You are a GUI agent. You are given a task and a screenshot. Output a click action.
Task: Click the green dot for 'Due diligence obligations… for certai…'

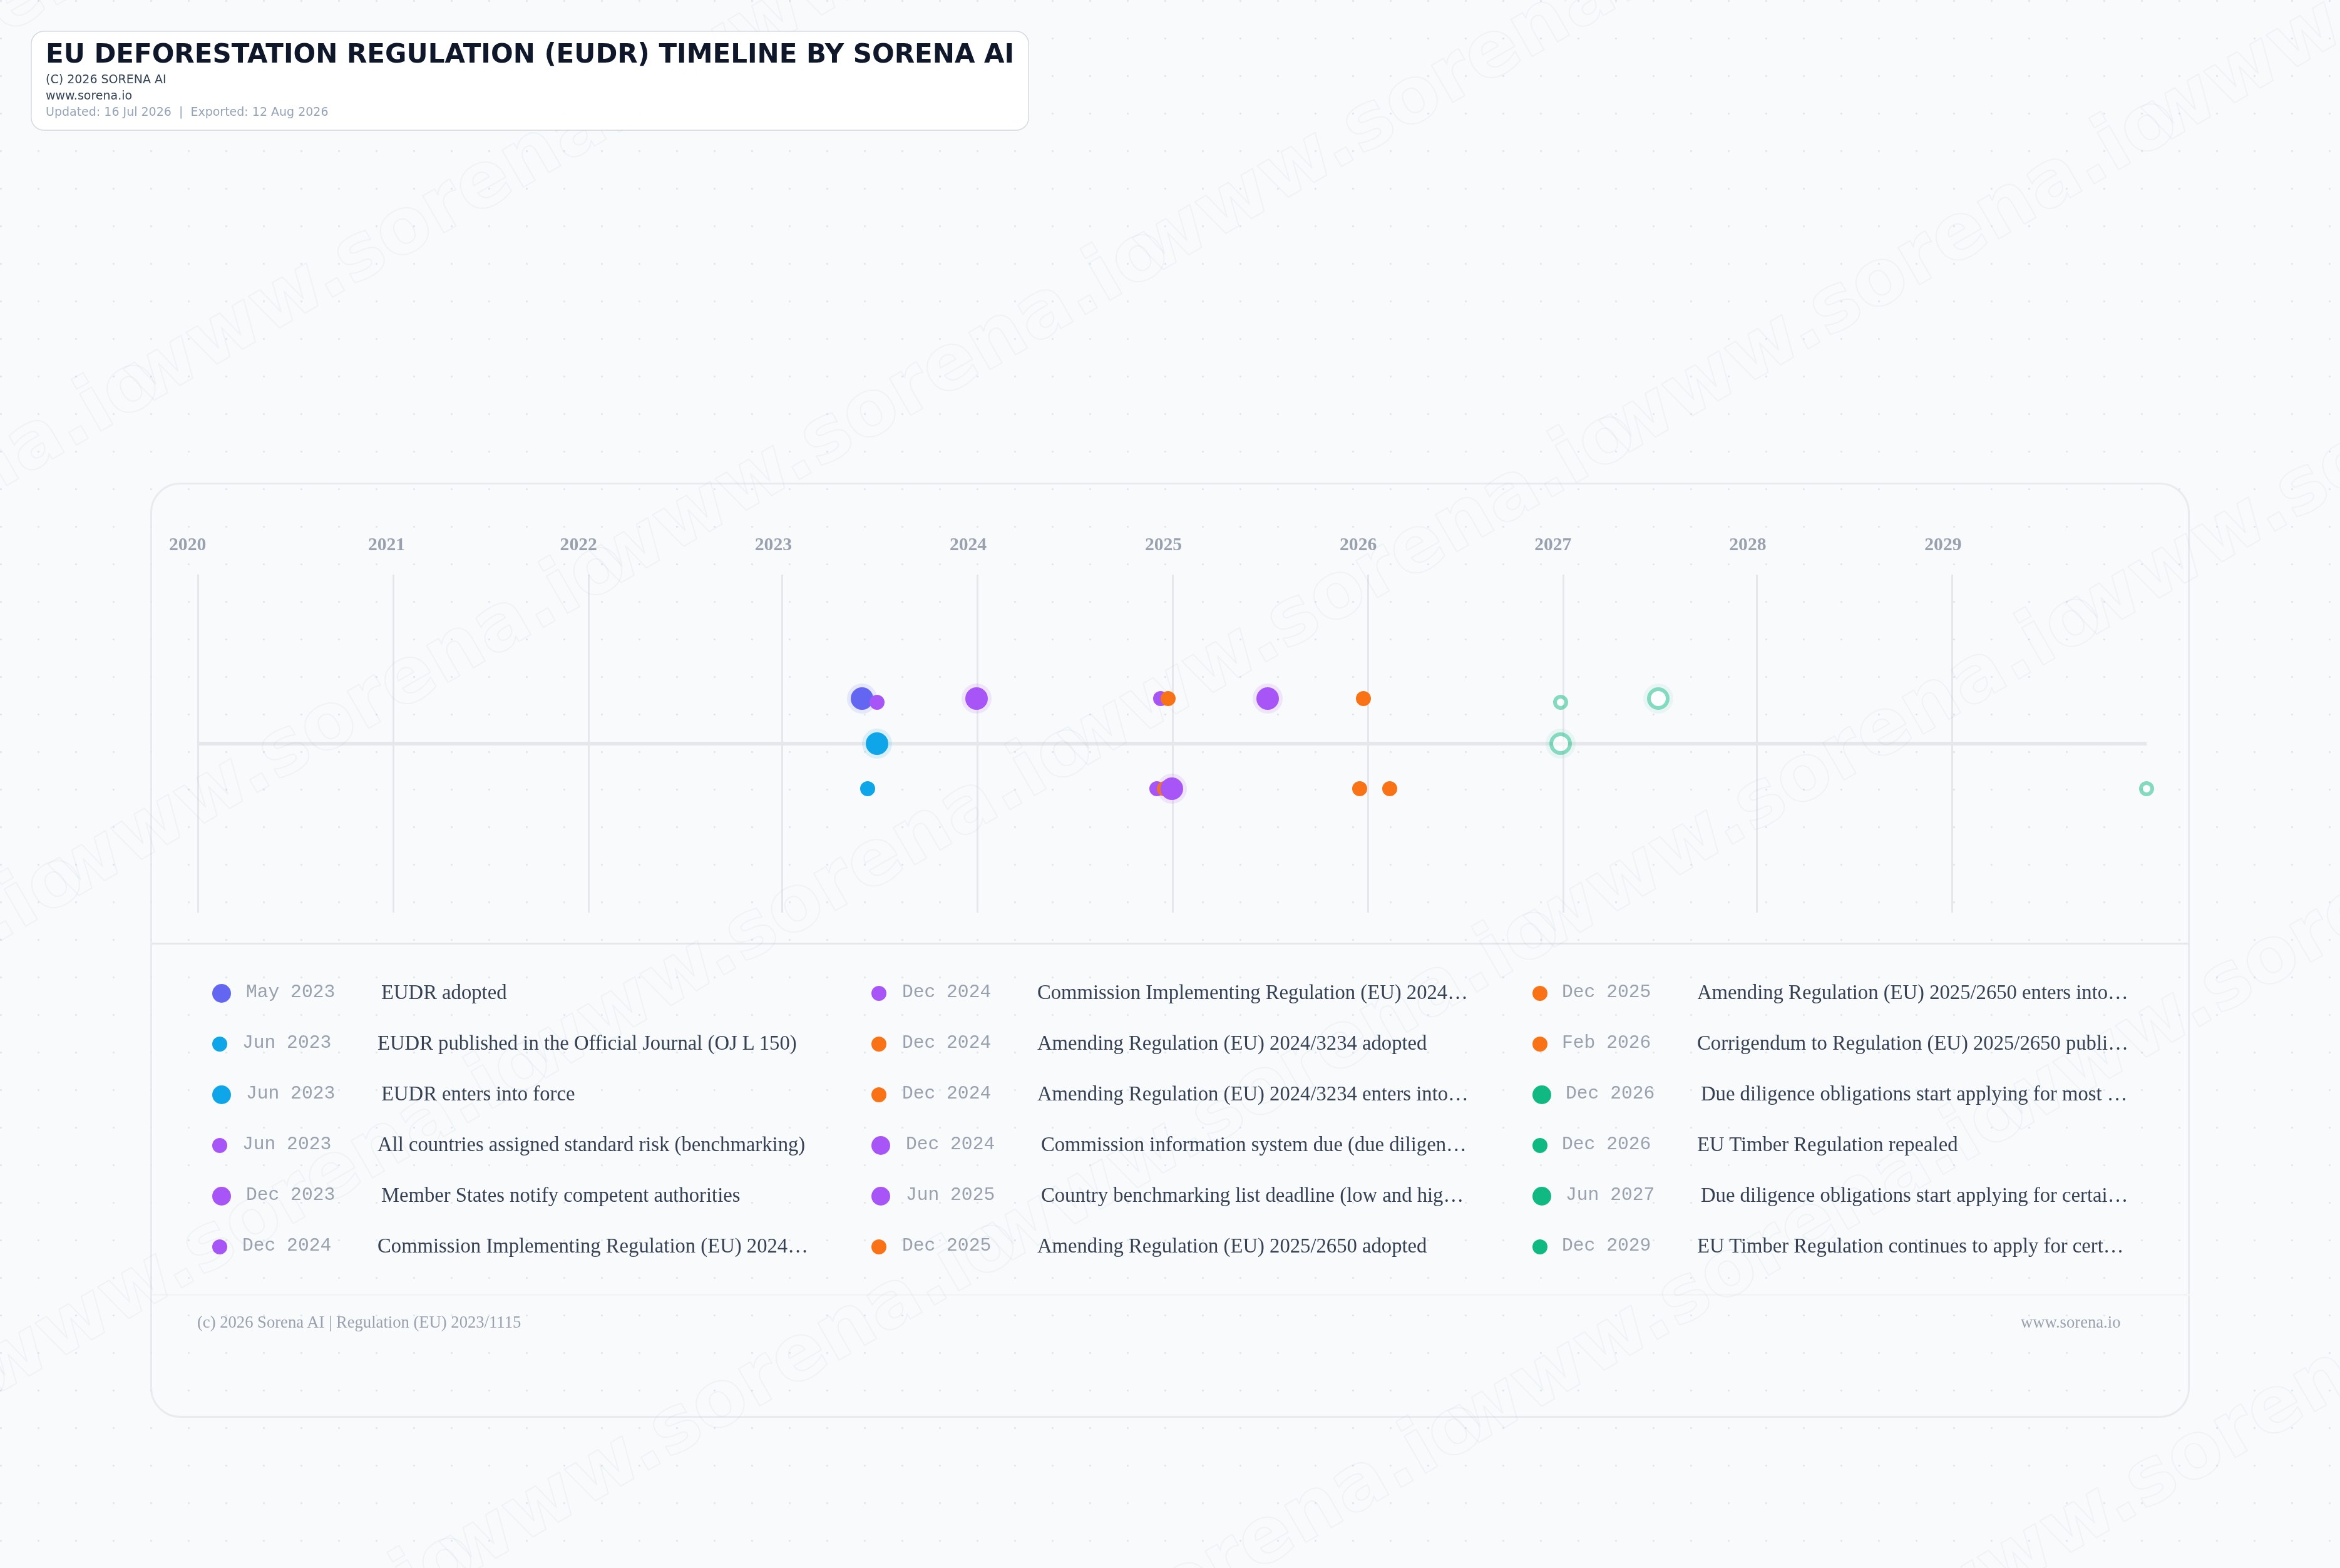point(1541,1196)
